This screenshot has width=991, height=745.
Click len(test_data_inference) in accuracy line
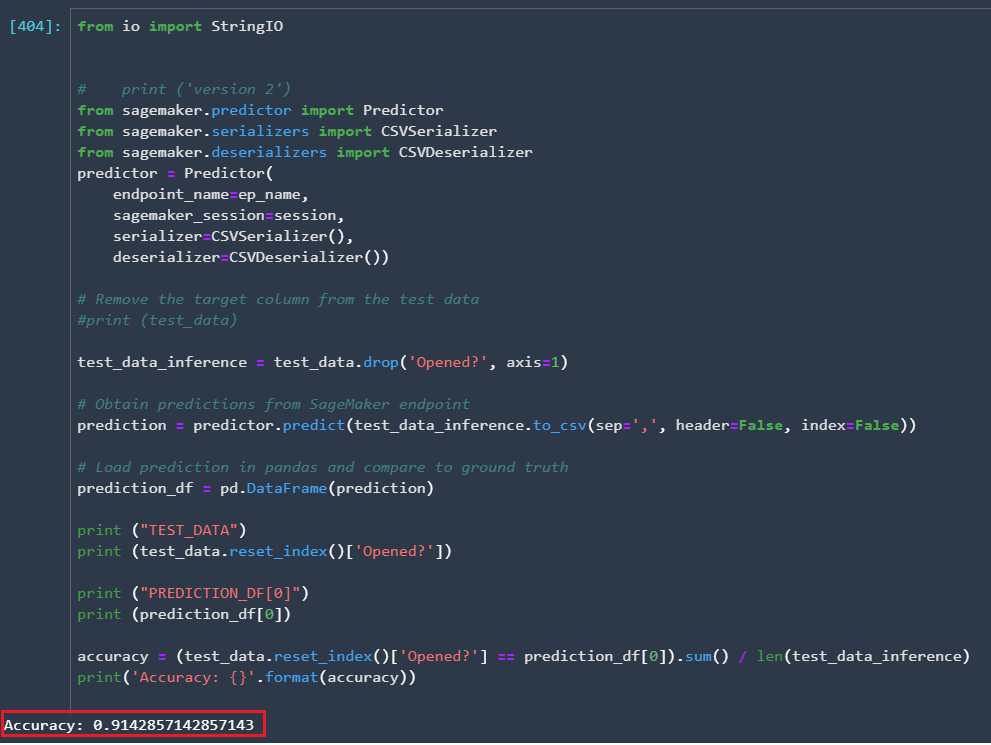pos(863,657)
